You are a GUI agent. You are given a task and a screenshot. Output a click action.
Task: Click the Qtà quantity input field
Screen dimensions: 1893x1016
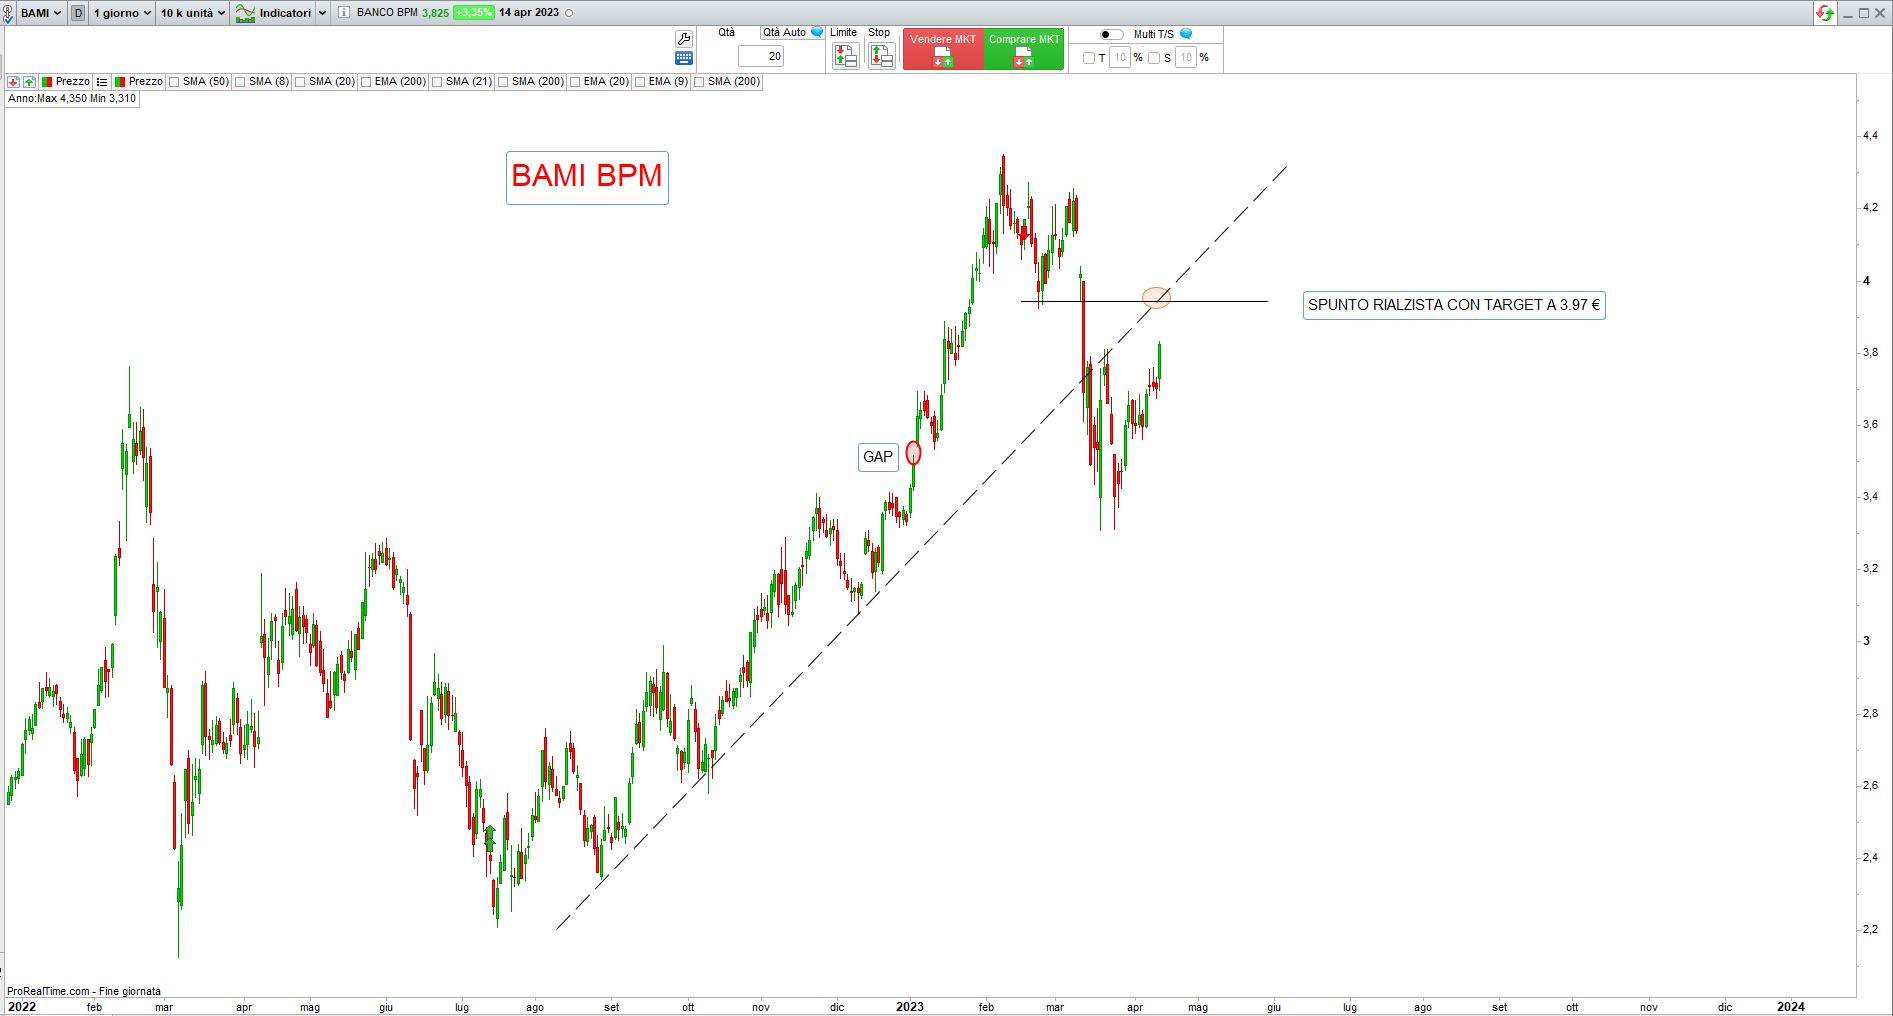click(x=762, y=56)
